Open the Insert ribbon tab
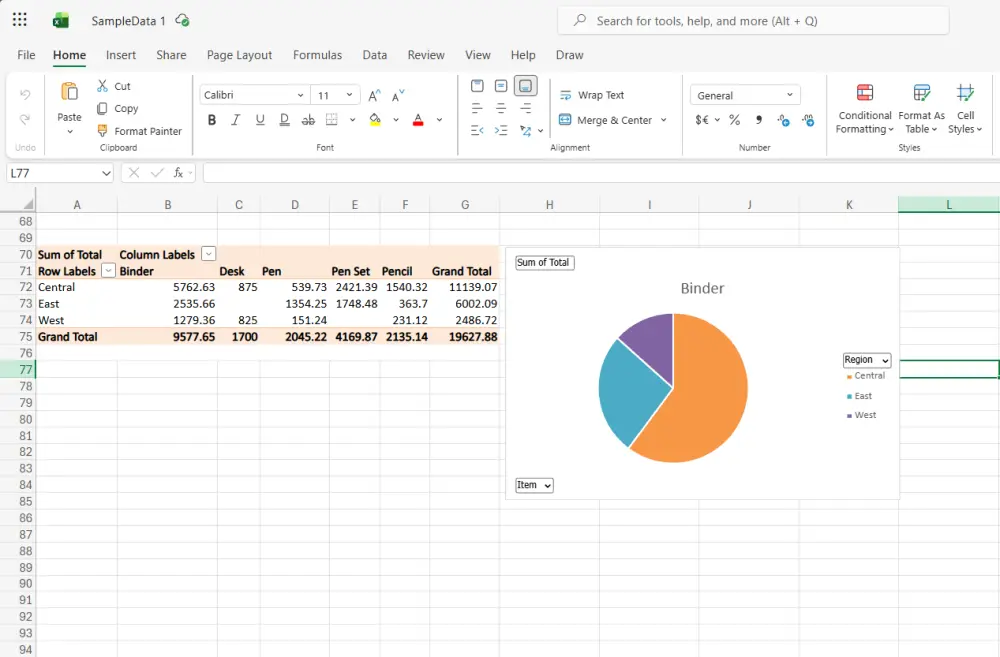 (x=121, y=55)
